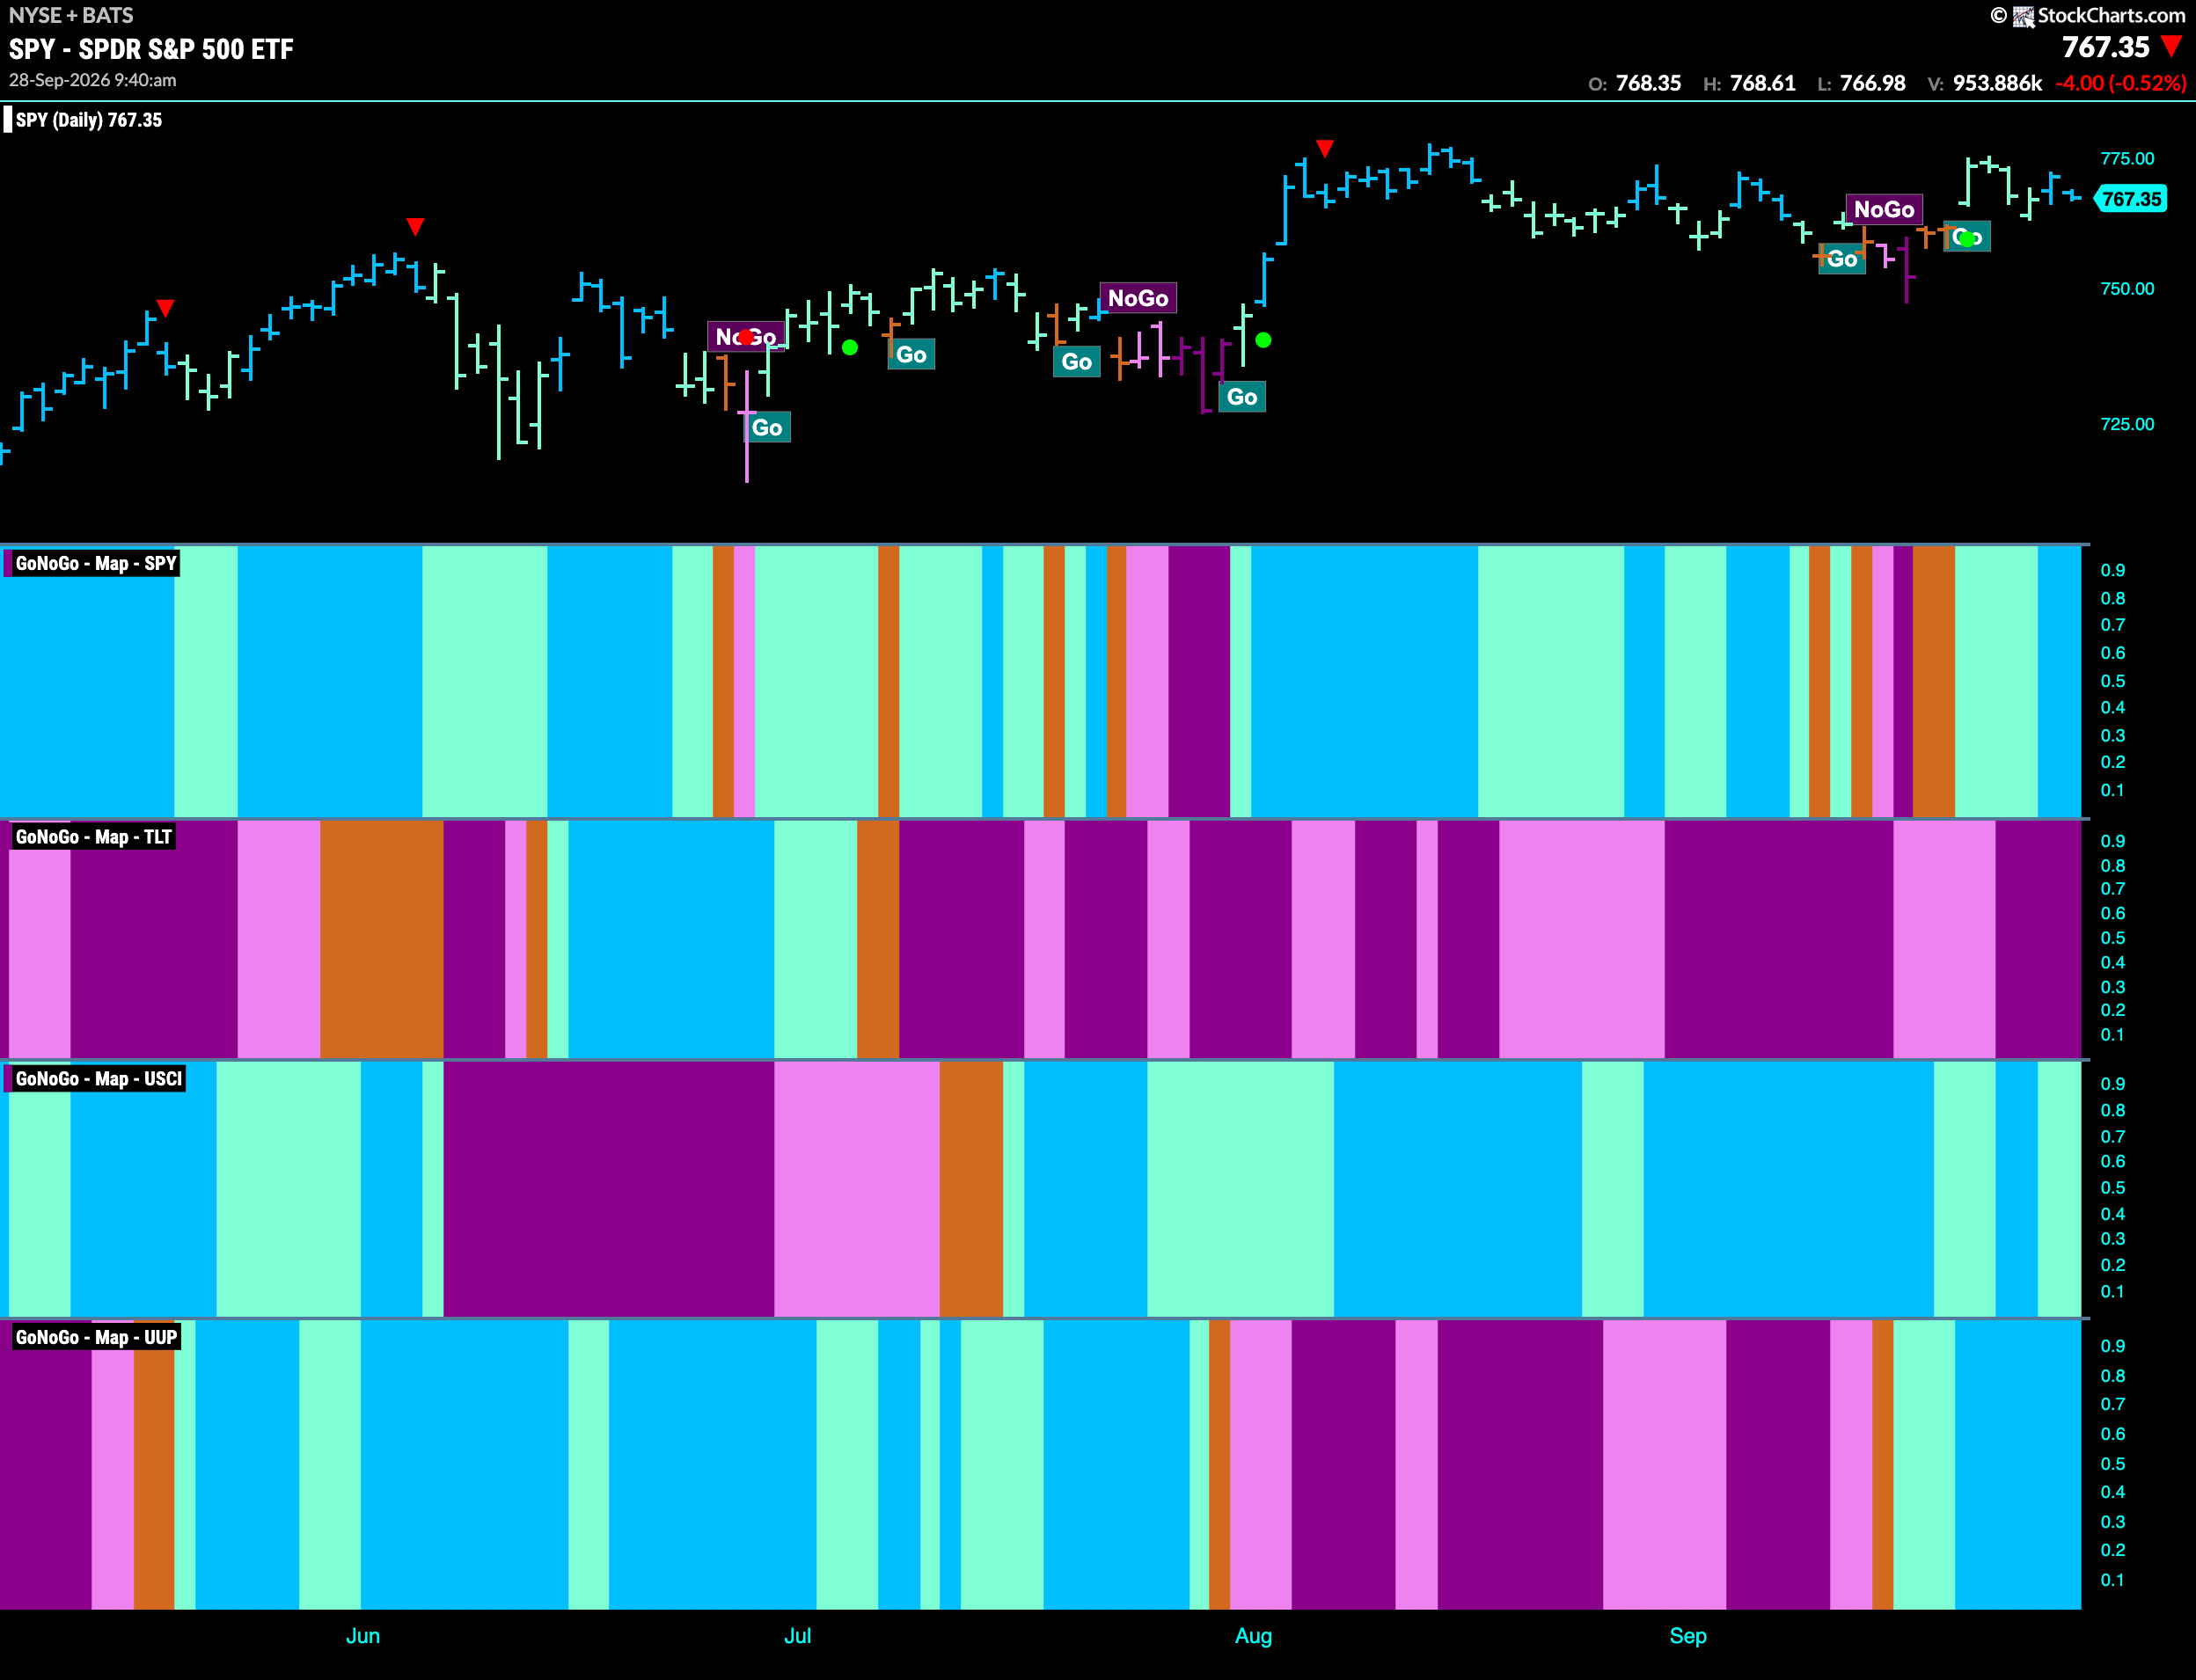Click the red triangle marker above the early June peak
Screen dimensions: 2196x1680
416,227
